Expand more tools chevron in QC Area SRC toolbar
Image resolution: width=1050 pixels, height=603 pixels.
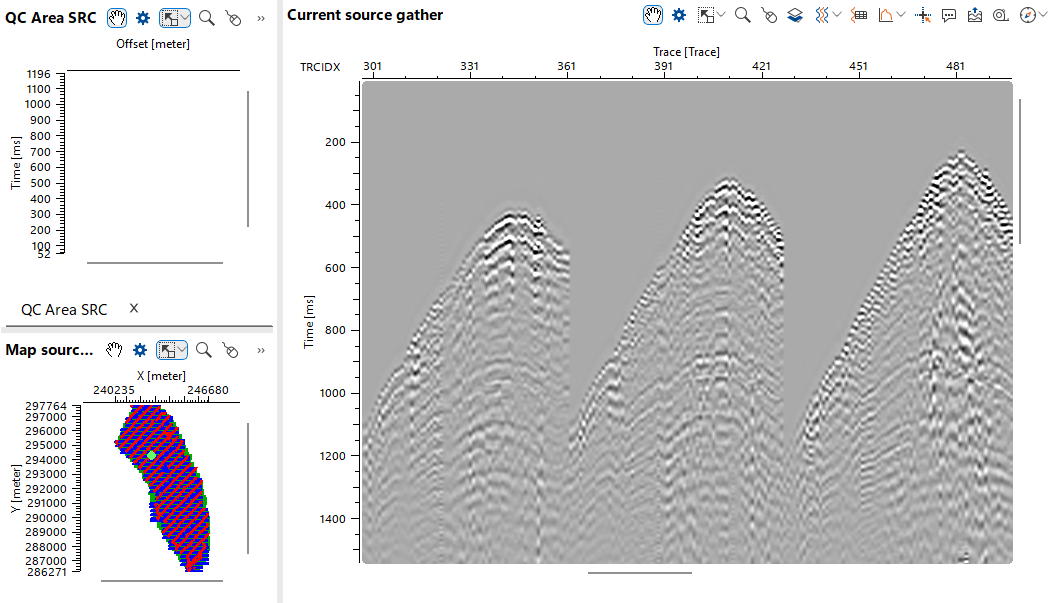261,19
